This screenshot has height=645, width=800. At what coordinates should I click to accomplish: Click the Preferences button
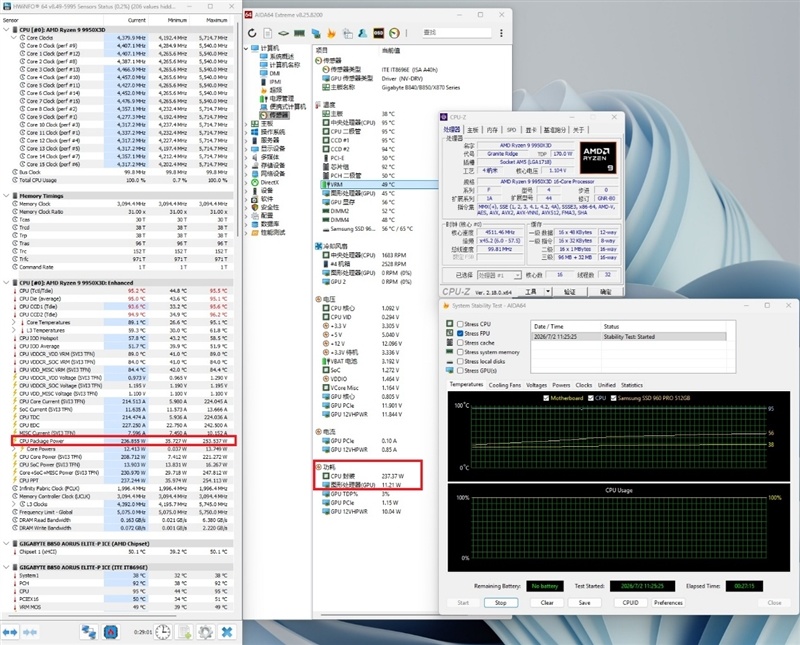pyautogui.click(x=668, y=603)
